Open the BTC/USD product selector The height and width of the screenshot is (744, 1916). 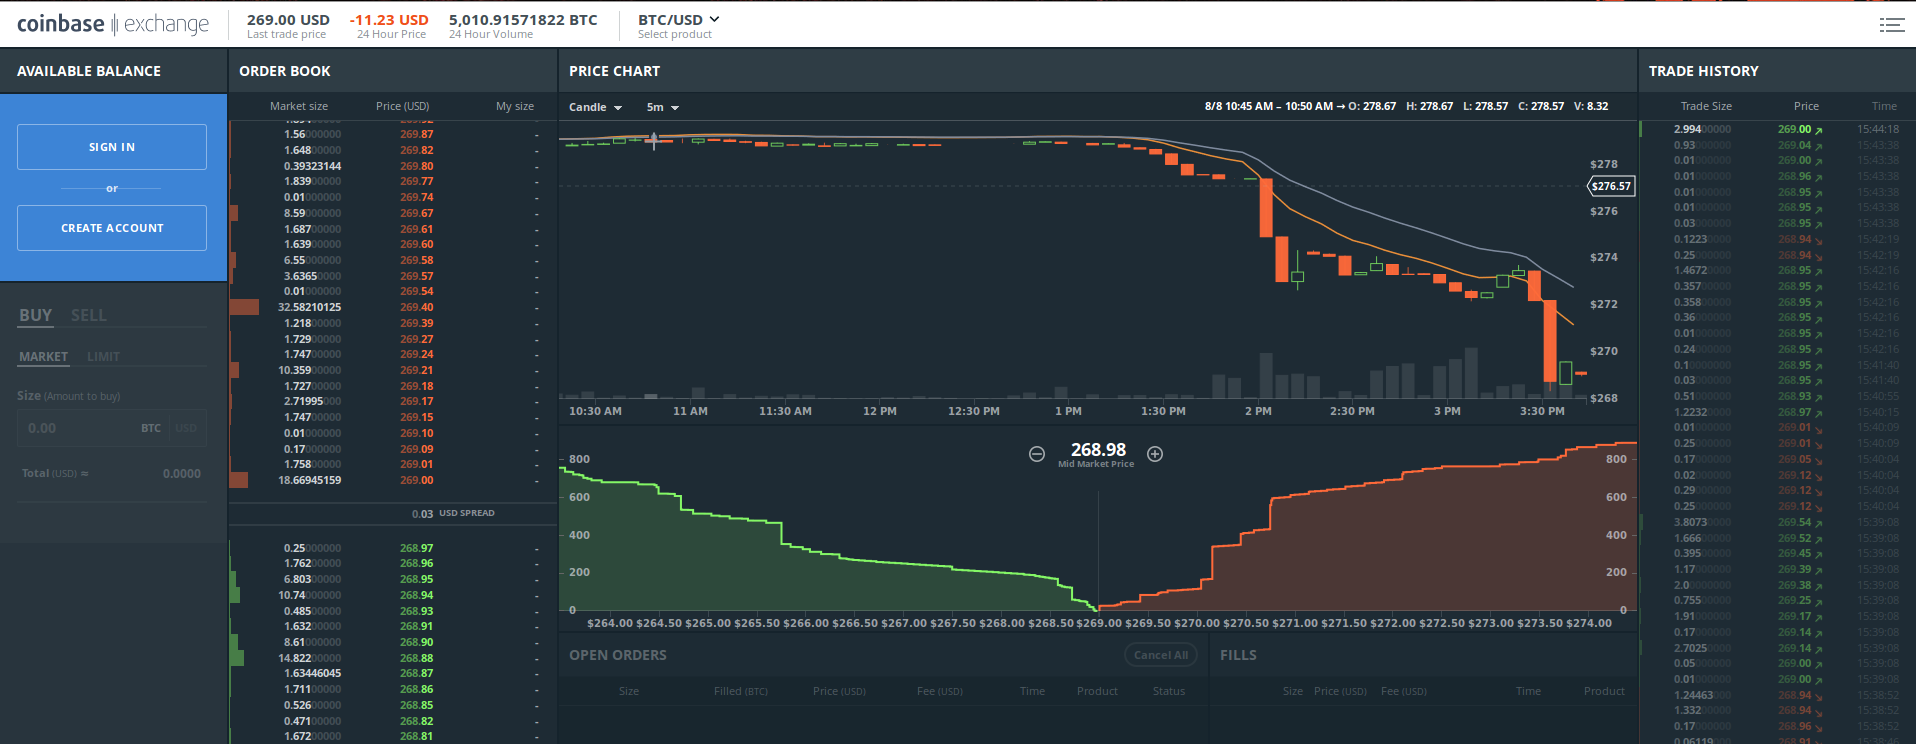[x=678, y=20]
